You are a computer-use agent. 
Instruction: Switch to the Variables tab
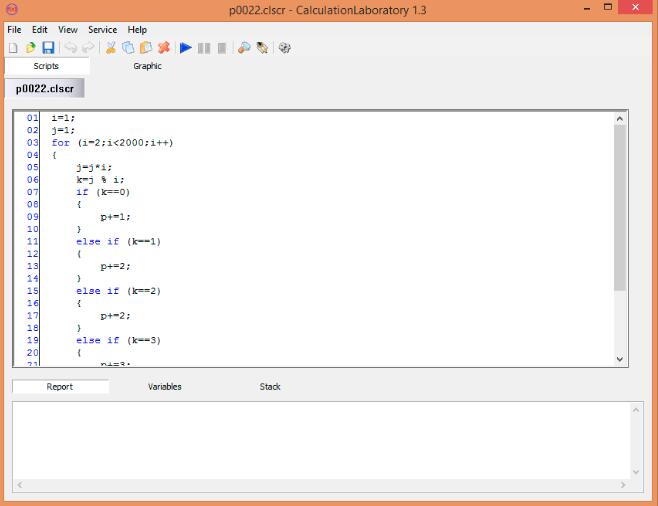tap(164, 386)
